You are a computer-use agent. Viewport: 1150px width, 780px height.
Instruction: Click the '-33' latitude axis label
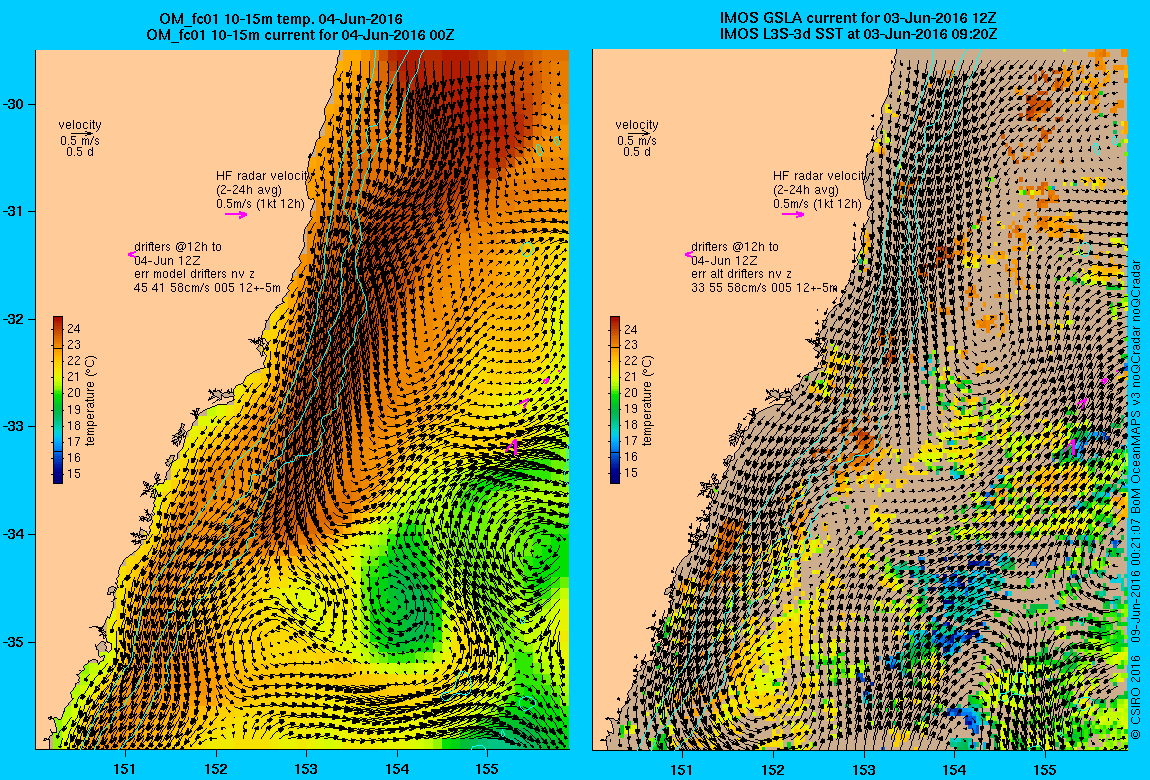(13, 426)
